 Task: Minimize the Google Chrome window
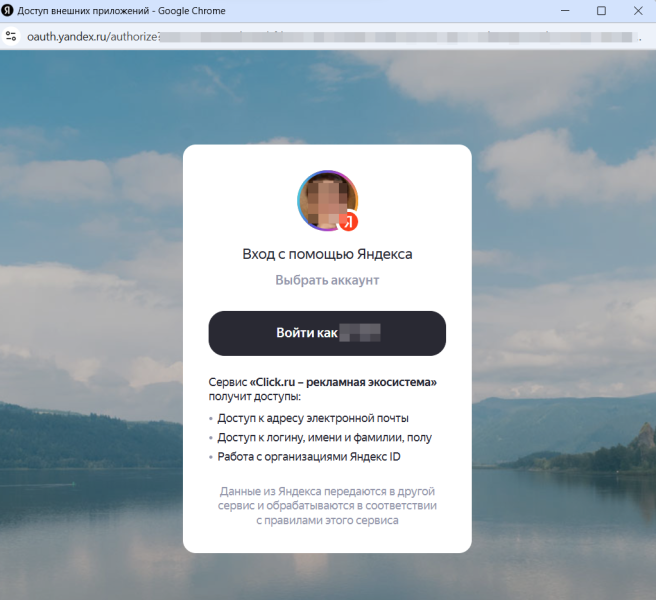pos(565,10)
